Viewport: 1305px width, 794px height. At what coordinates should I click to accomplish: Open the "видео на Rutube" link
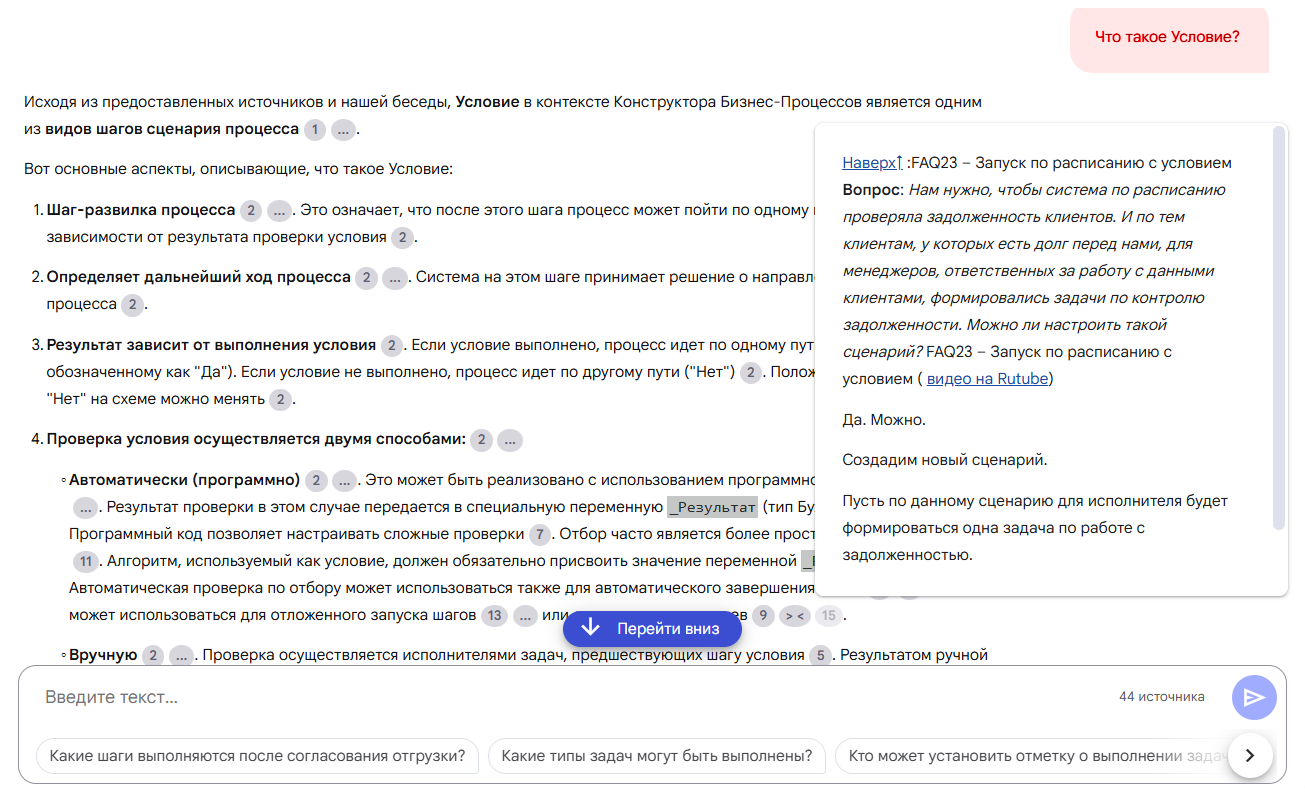[x=987, y=379]
